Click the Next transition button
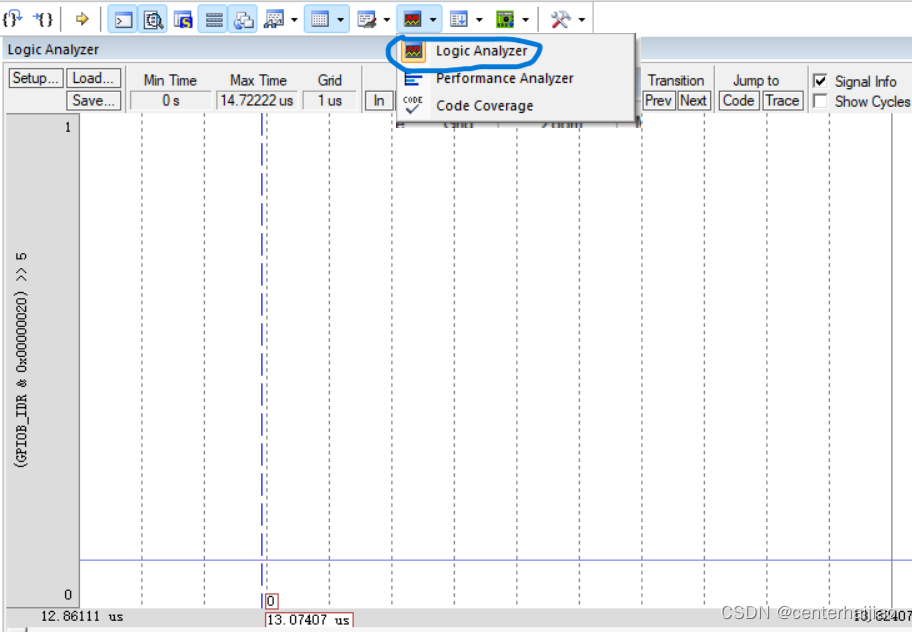The width and height of the screenshot is (912, 632). (x=693, y=100)
